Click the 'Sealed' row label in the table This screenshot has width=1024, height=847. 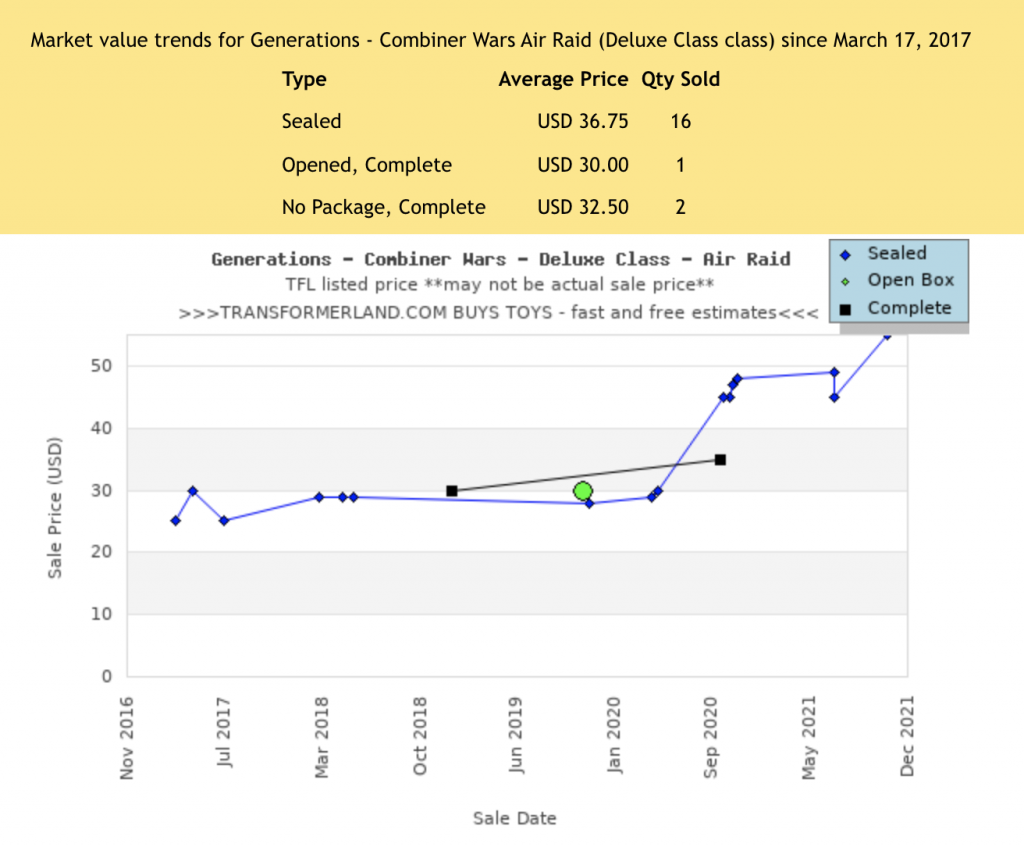[x=312, y=121]
